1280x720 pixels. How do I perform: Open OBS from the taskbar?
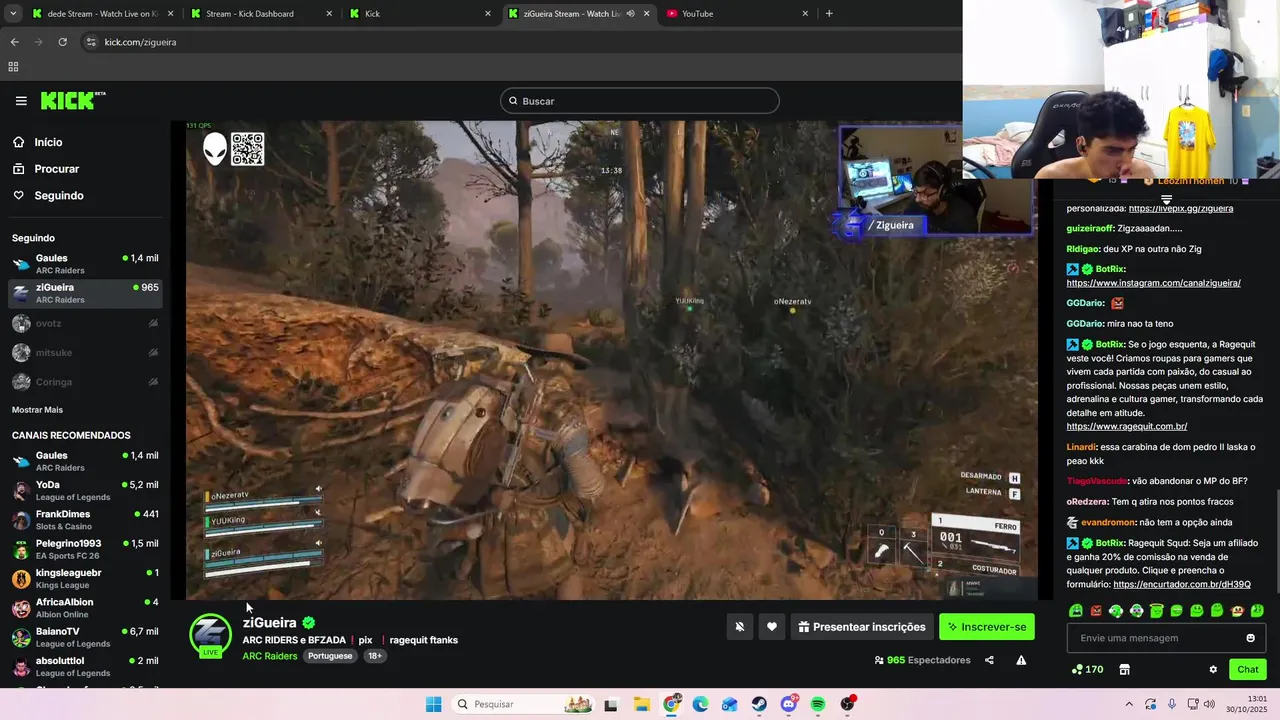click(x=848, y=704)
